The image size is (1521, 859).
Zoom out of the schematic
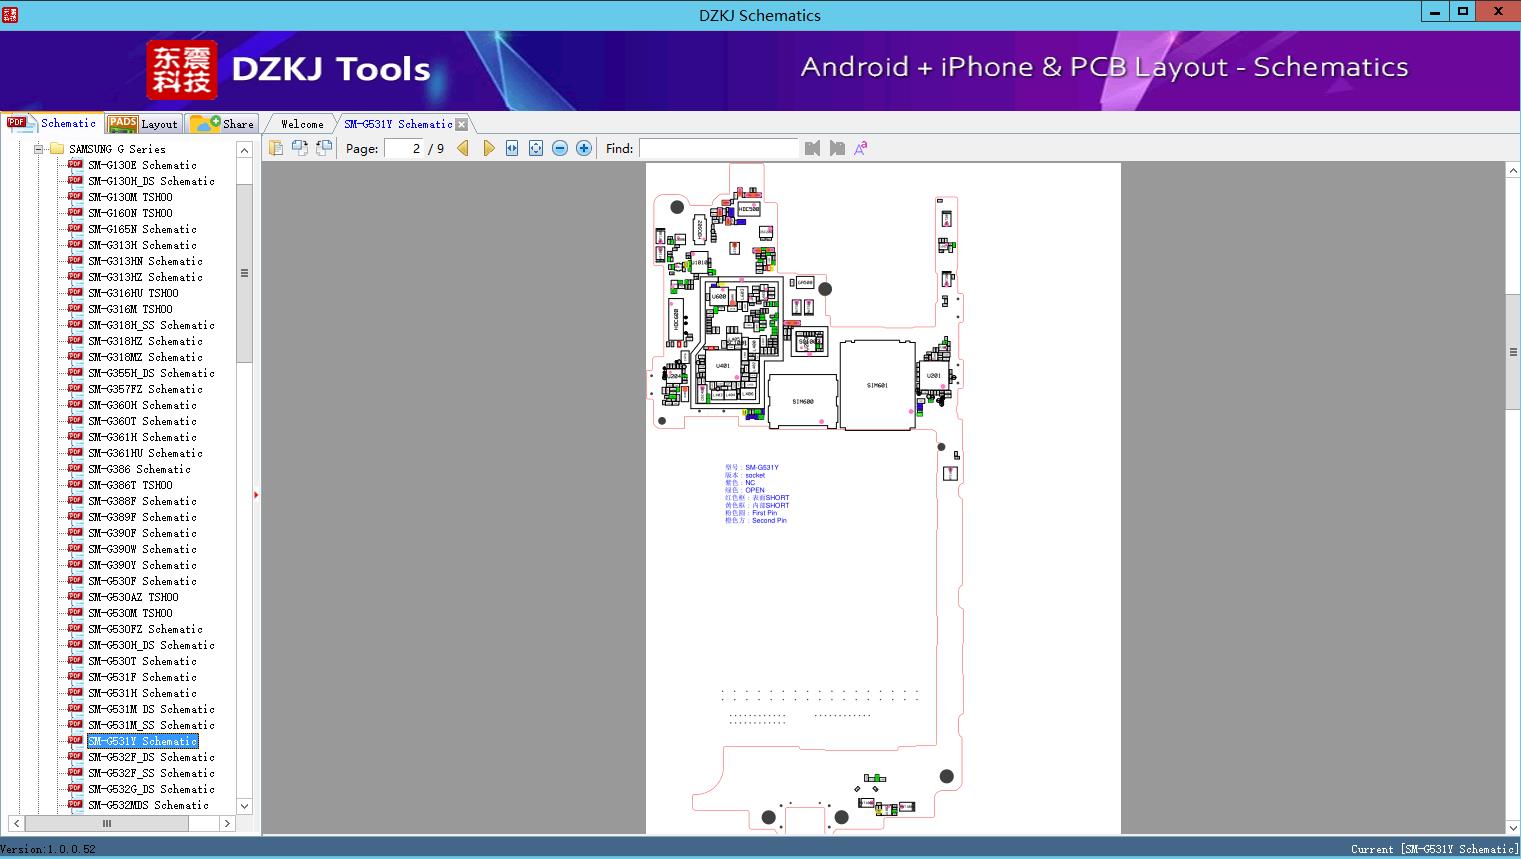[560, 148]
